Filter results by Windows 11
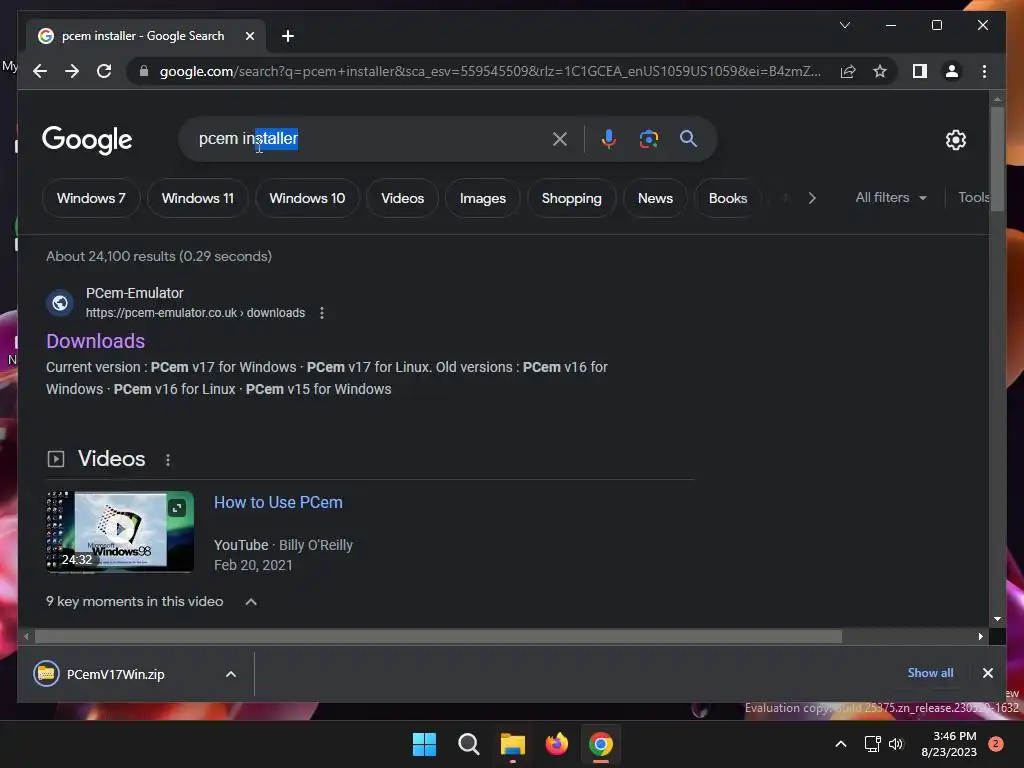Screen dimensions: 1024x768 [x=197, y=198]
